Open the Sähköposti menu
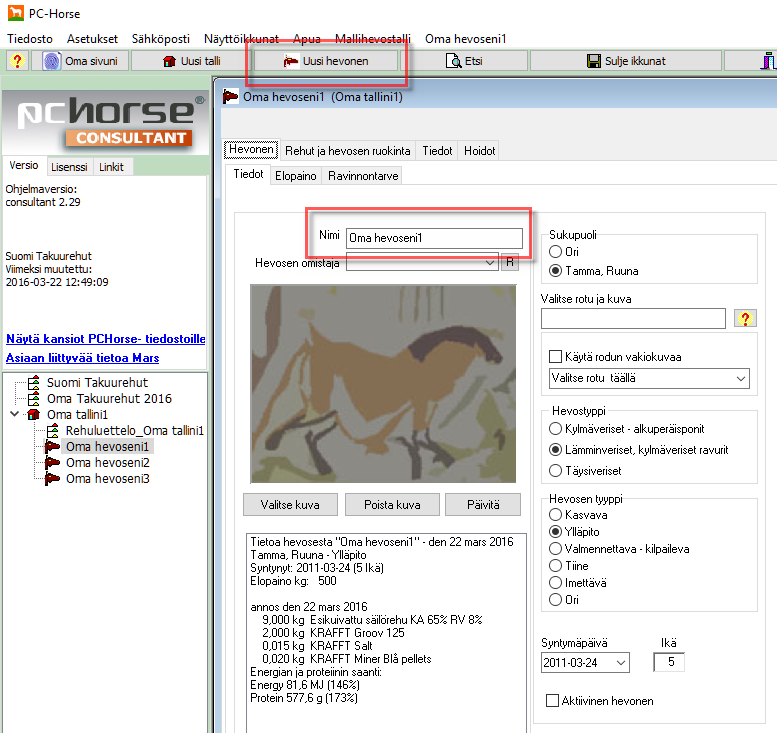This screenshot has height=733, width=777. pos(160,38)
